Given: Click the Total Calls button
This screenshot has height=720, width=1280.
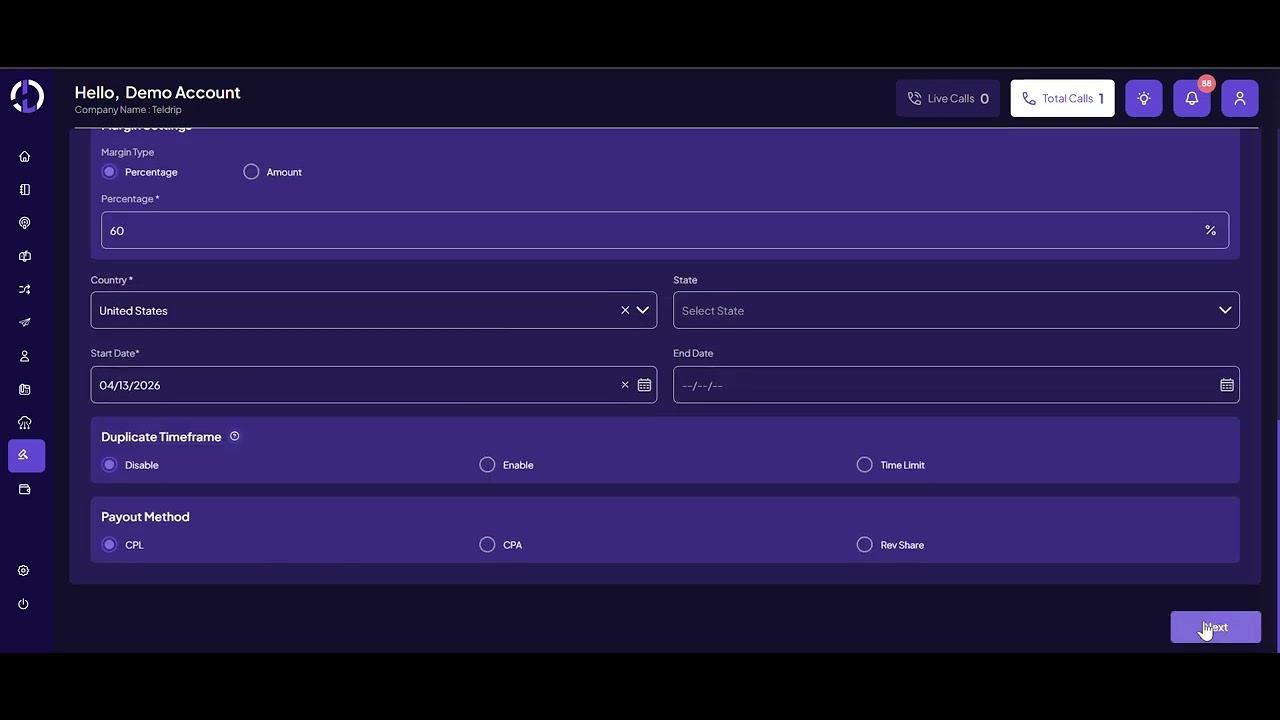Looking at the screenshot, I should click(x=1062, y=98).
